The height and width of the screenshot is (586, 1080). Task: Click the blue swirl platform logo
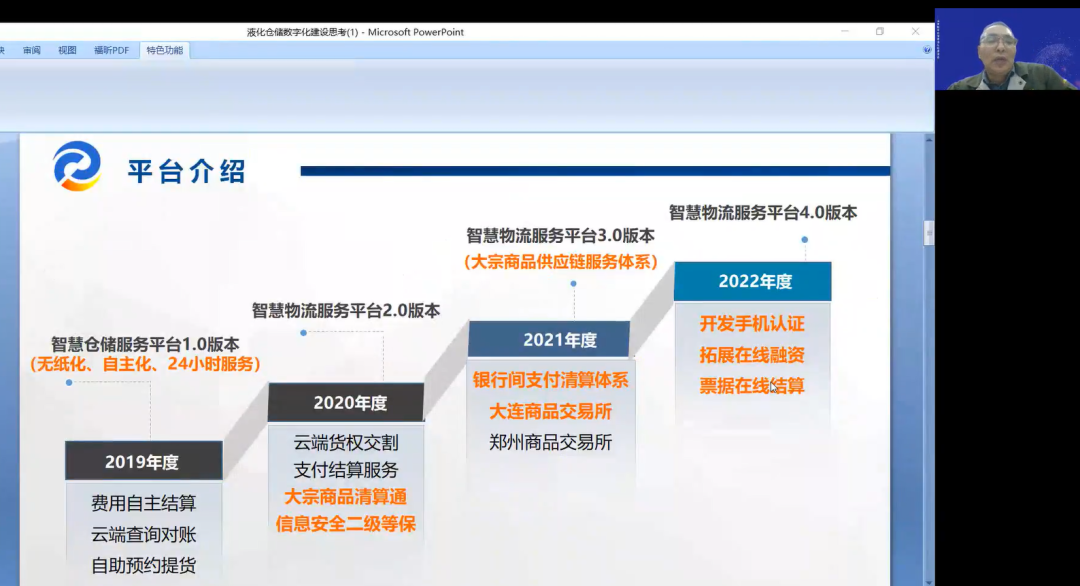(x=77, y=166)
